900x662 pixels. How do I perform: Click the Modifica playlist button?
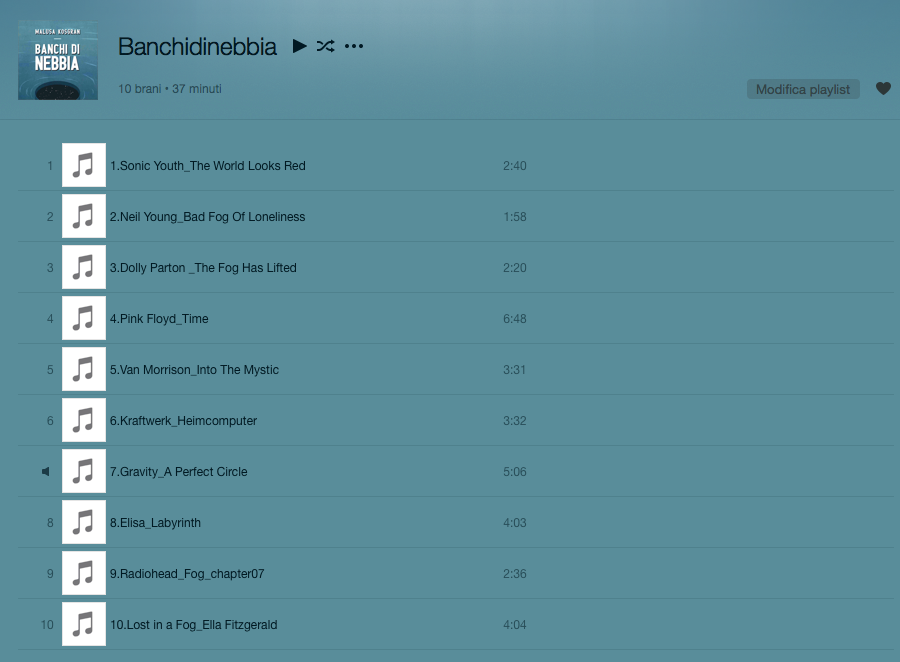[803, 89]
